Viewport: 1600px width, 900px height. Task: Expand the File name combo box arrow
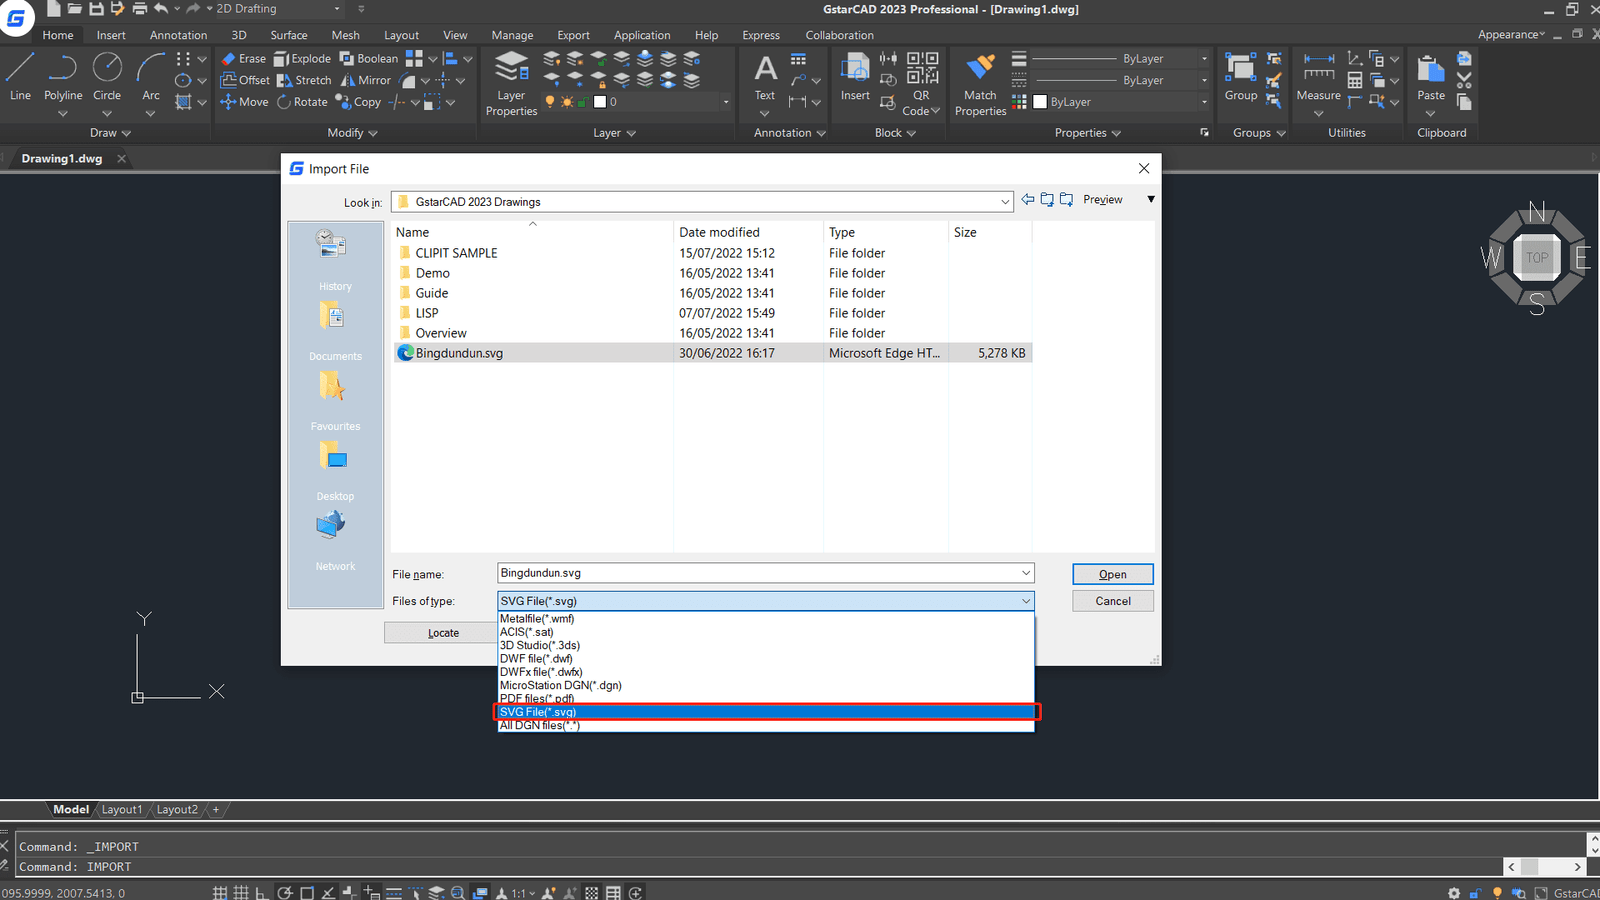tap(1025, 573)
